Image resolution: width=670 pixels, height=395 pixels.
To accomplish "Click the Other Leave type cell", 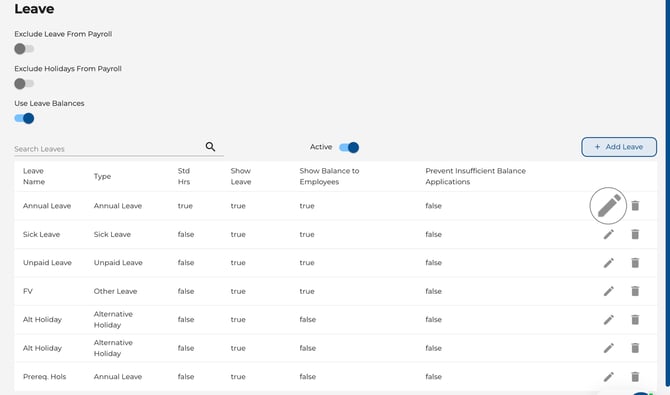I will [115, 291].
